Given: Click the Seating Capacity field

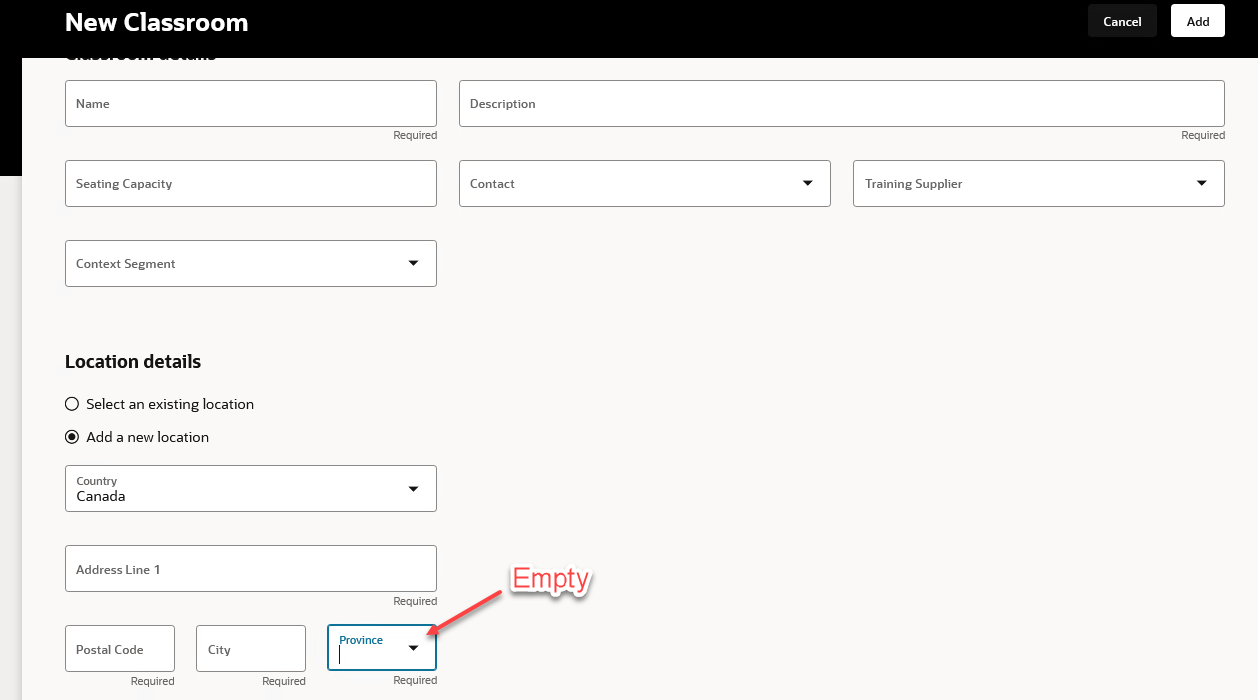Looking at the screenshot, I should 250,183.
